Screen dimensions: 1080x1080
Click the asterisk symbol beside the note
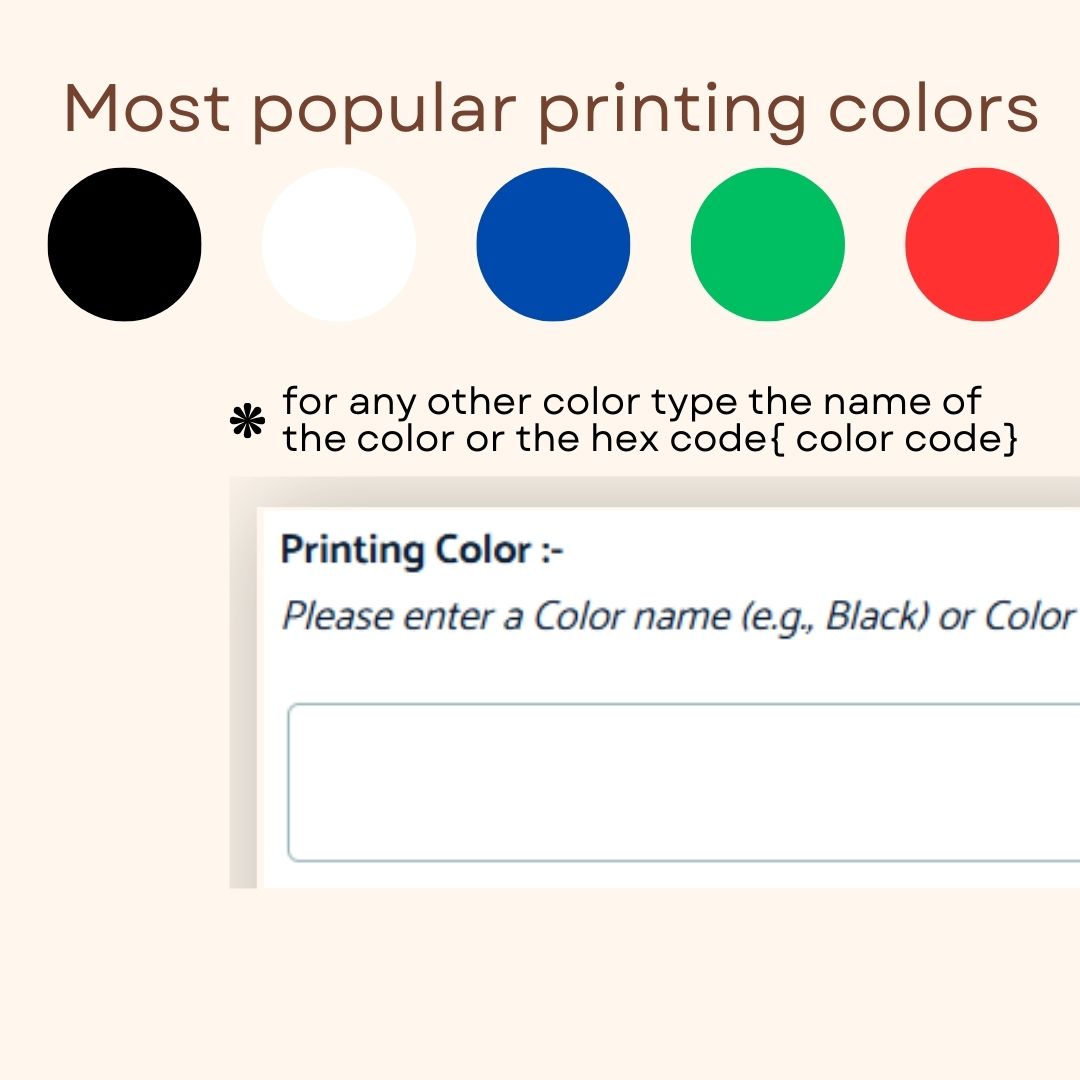[246, 423]
